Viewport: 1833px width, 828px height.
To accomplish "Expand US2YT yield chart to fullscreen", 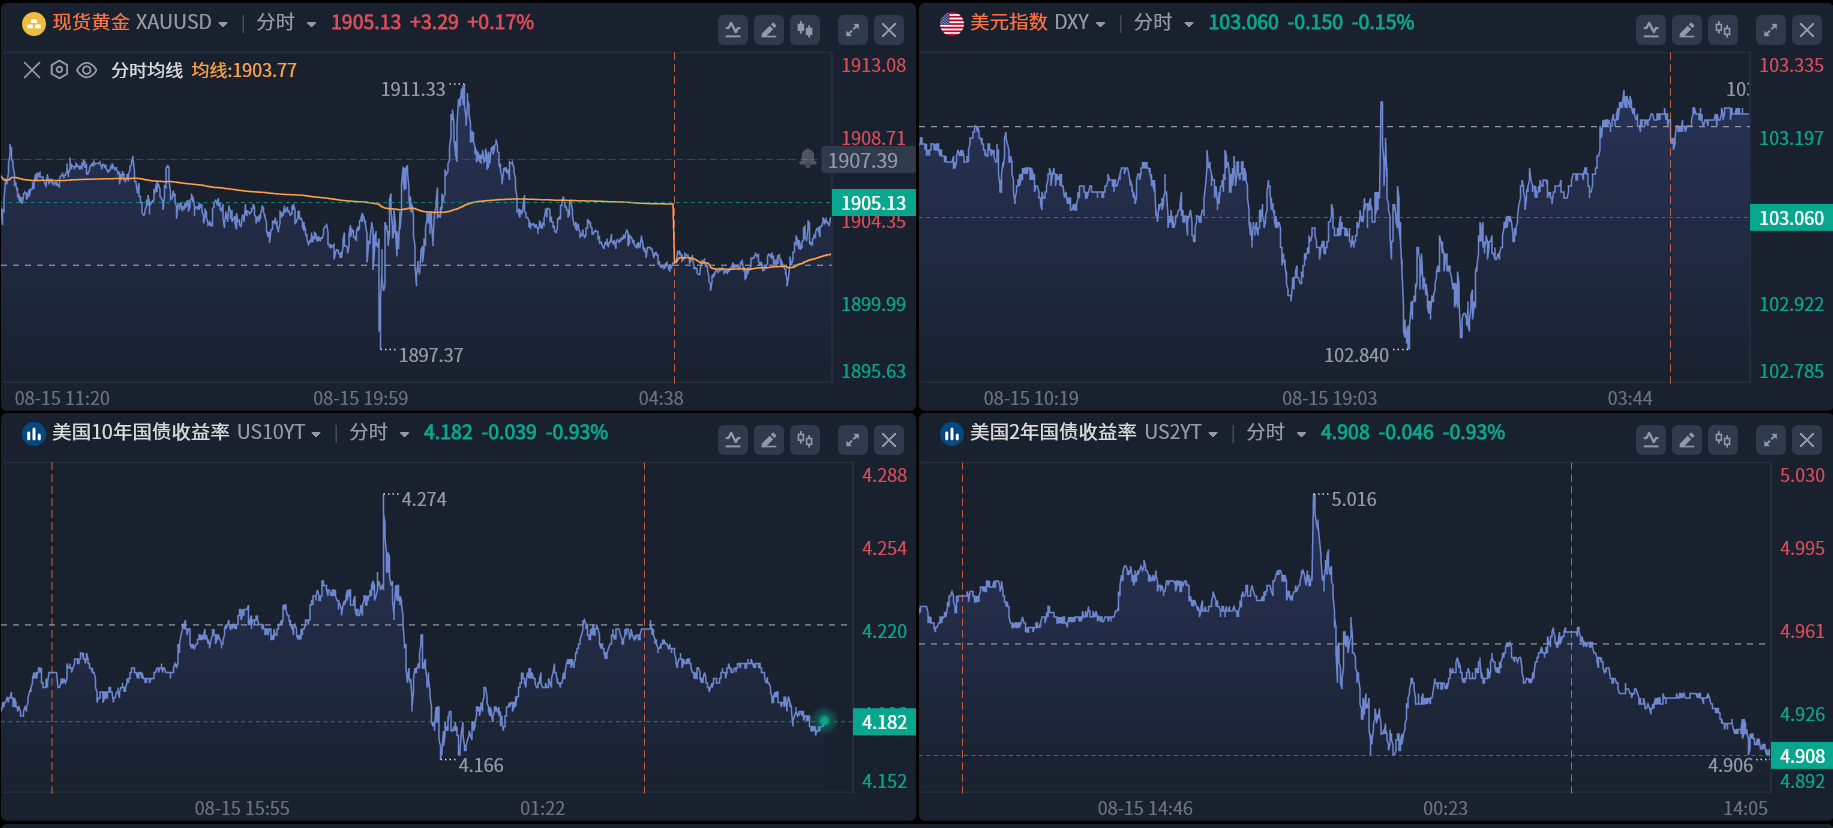I will pyautogui.click(x=1771, y=440).
